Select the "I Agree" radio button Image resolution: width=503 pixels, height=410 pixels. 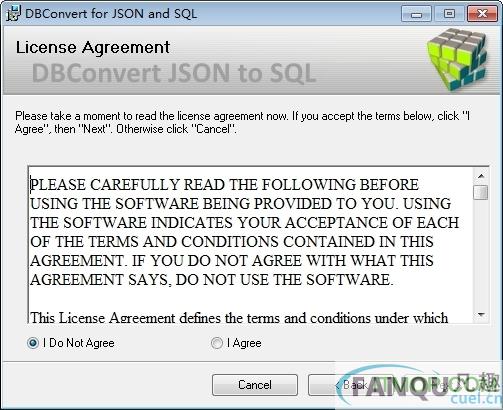pyautogui.click(x=217, y=343)
